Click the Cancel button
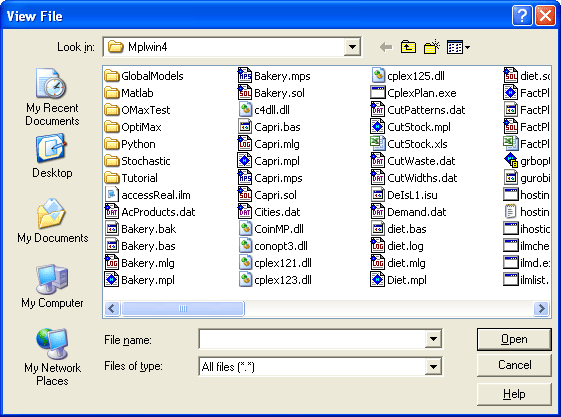This screenshot has width=561, height=417. pyautogui.click(x=514, y=365)
